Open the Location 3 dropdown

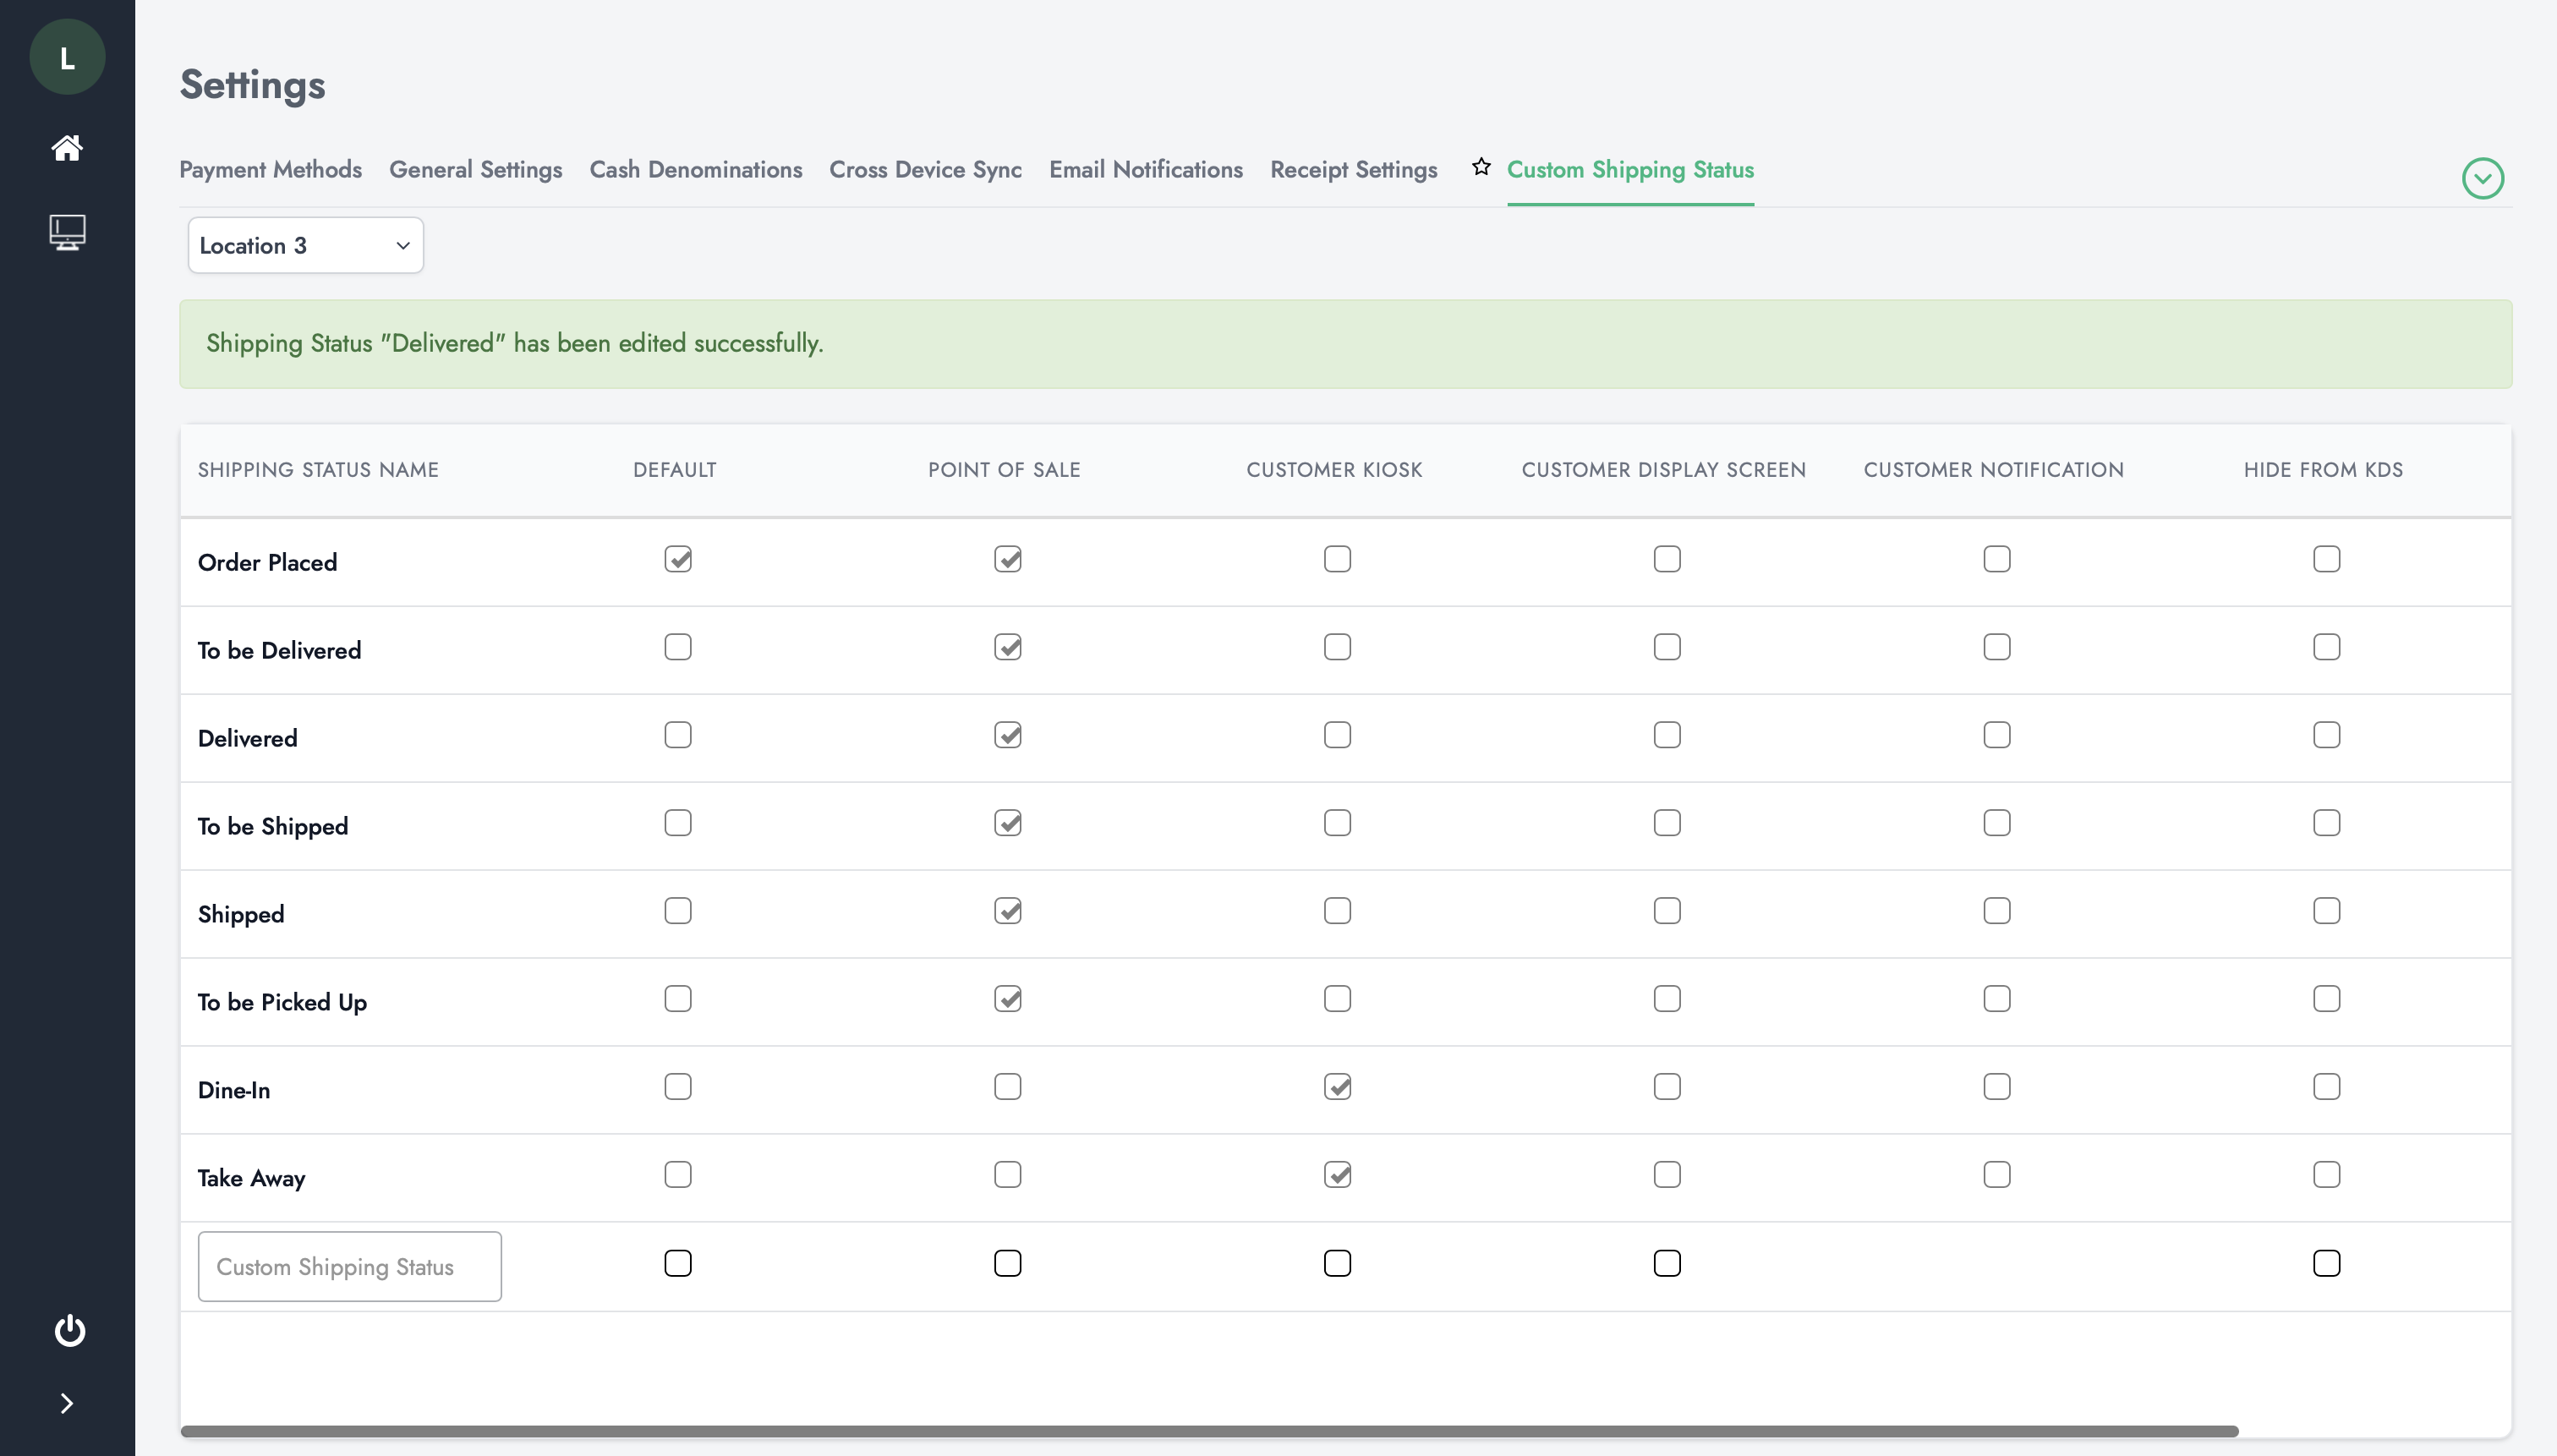[x=306, y=245]
